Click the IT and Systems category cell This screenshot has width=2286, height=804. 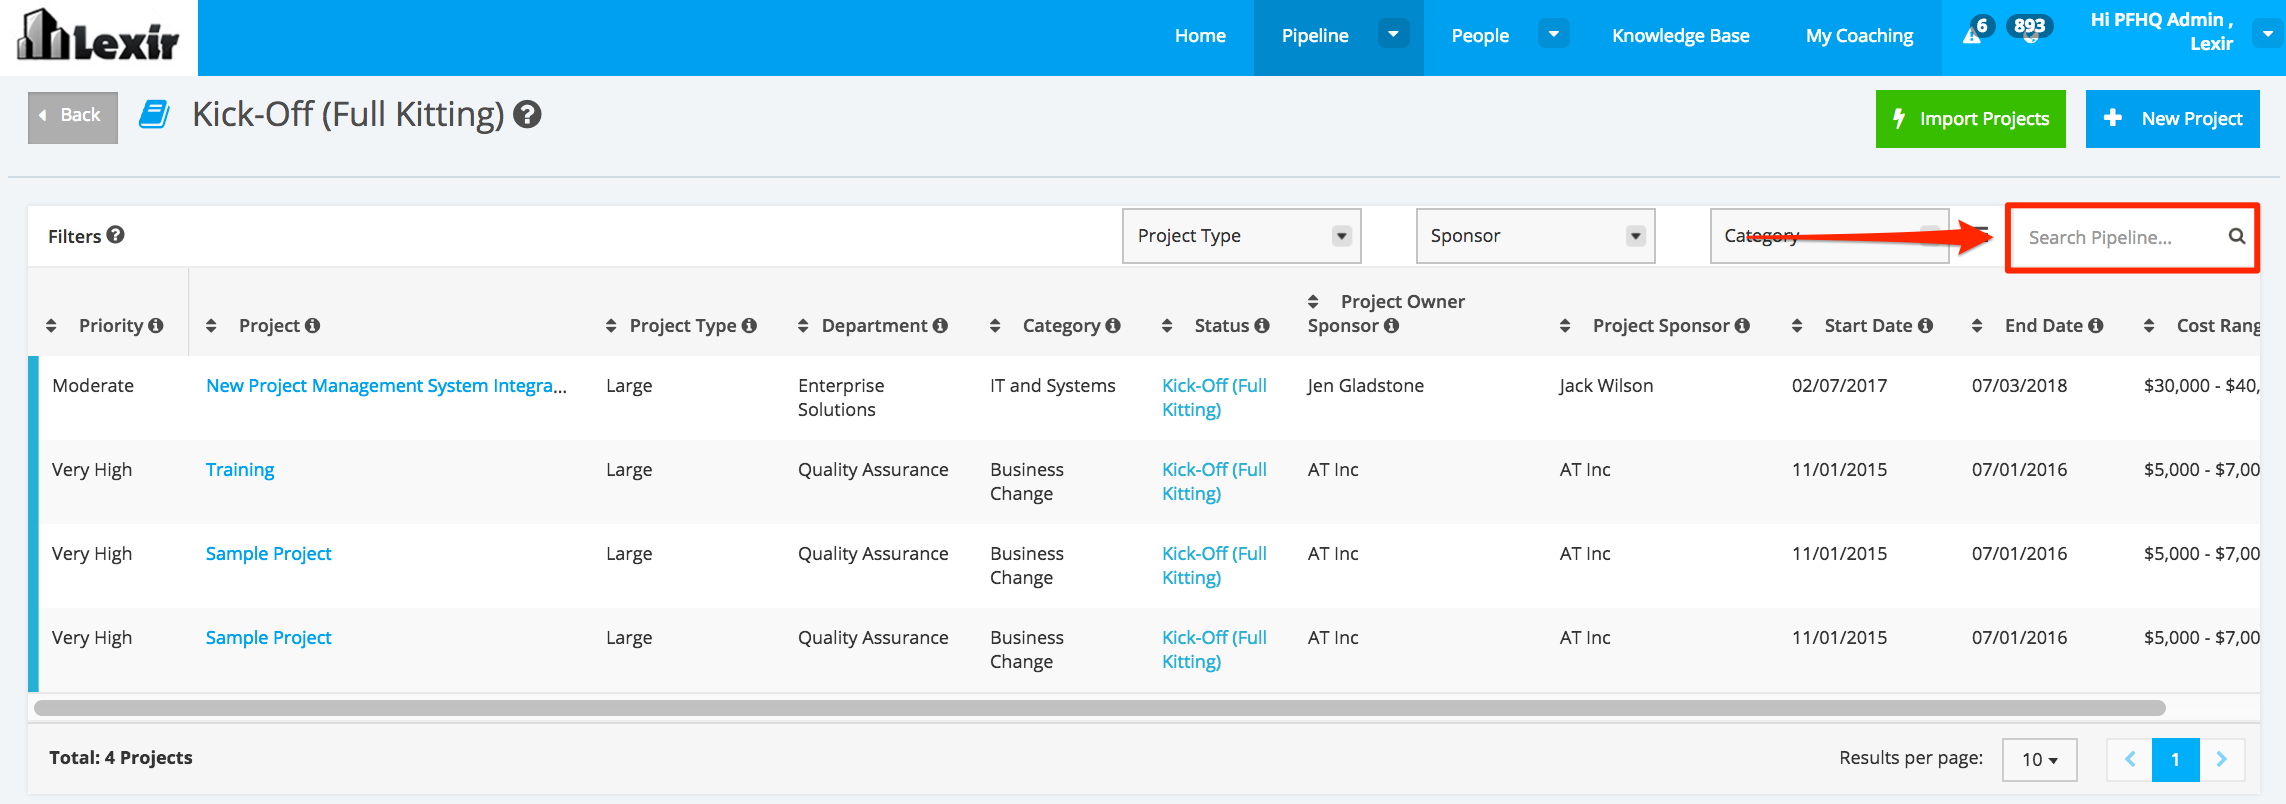pyautogui.click(x=1052, y=386)
